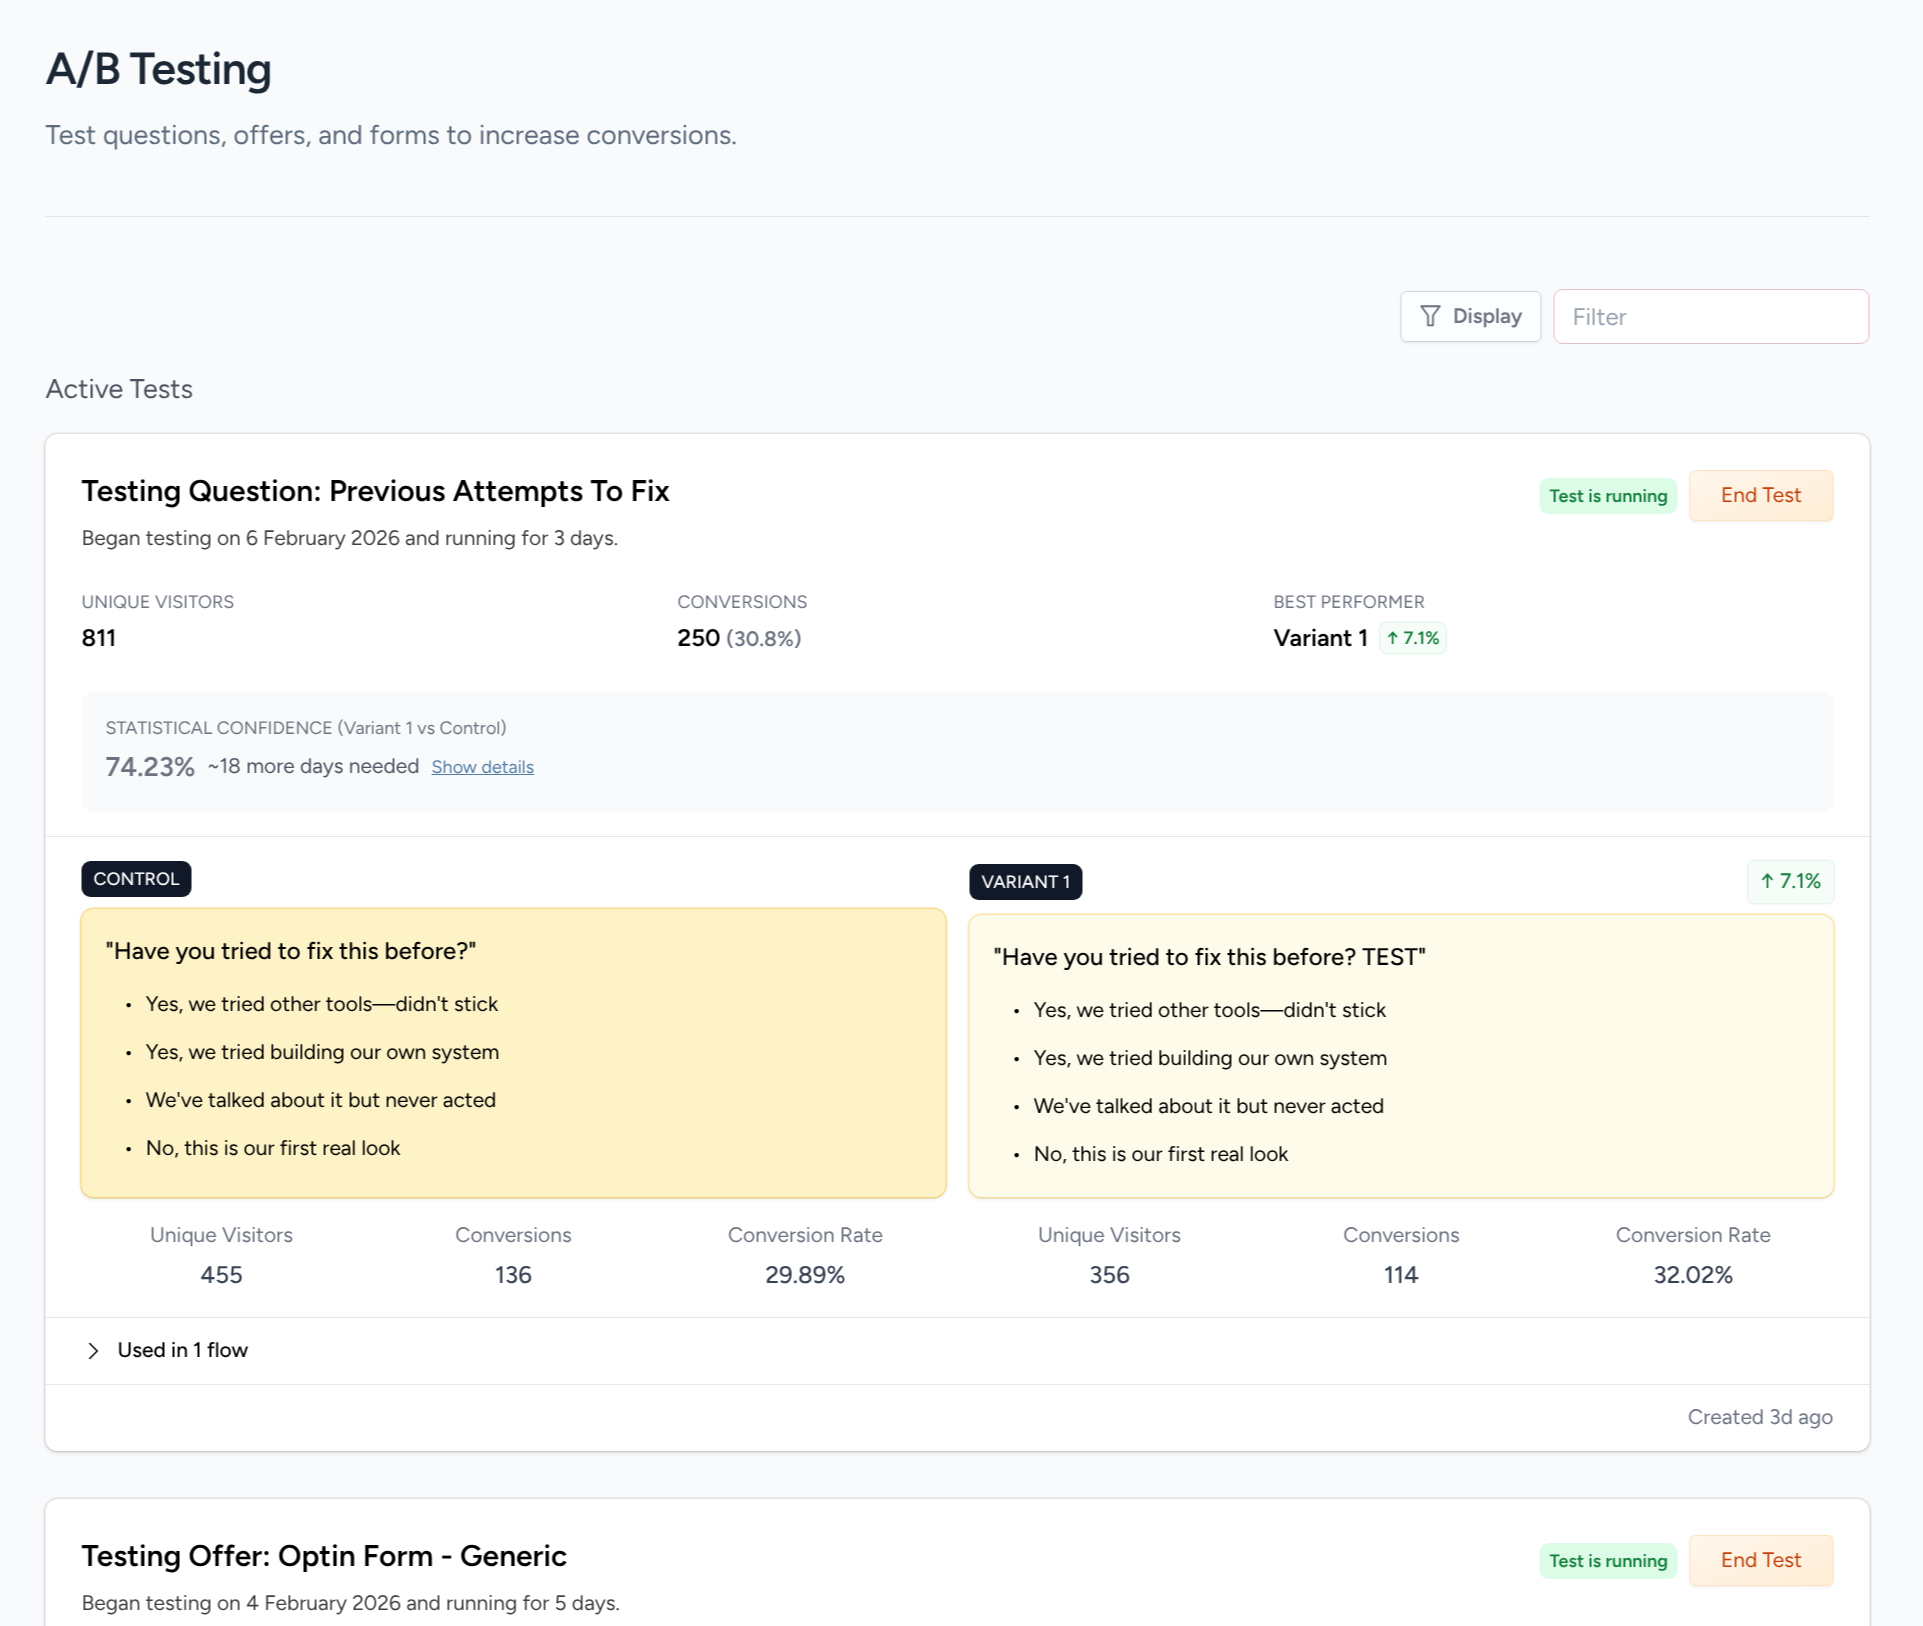This screenshot has width=1923, height=1626.
Task: Click Test is running status on Optin Form test
Action: [1607, 1561]
